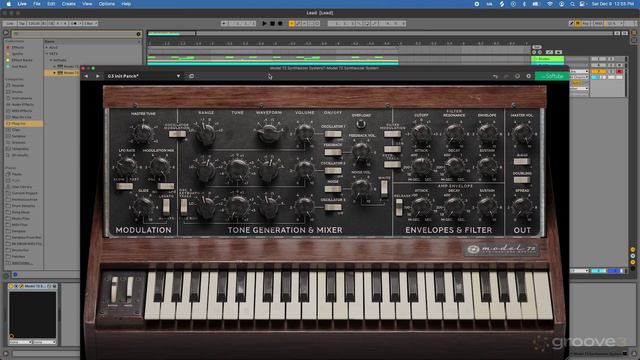This screenshot has width=640, height=360.
Task: Select Drums category in Live browser
Action: [18, 92]
